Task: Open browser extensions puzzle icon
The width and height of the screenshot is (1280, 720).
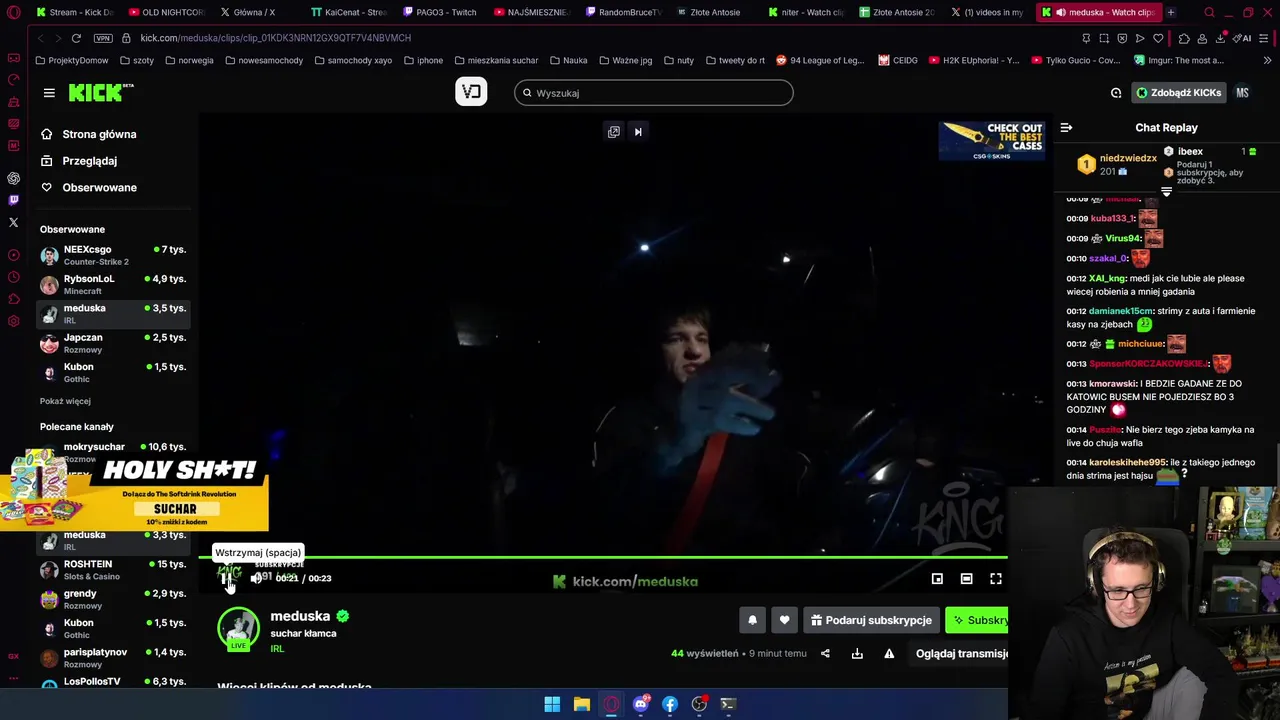Action: pyautogui.click(x=1184, y=38)
